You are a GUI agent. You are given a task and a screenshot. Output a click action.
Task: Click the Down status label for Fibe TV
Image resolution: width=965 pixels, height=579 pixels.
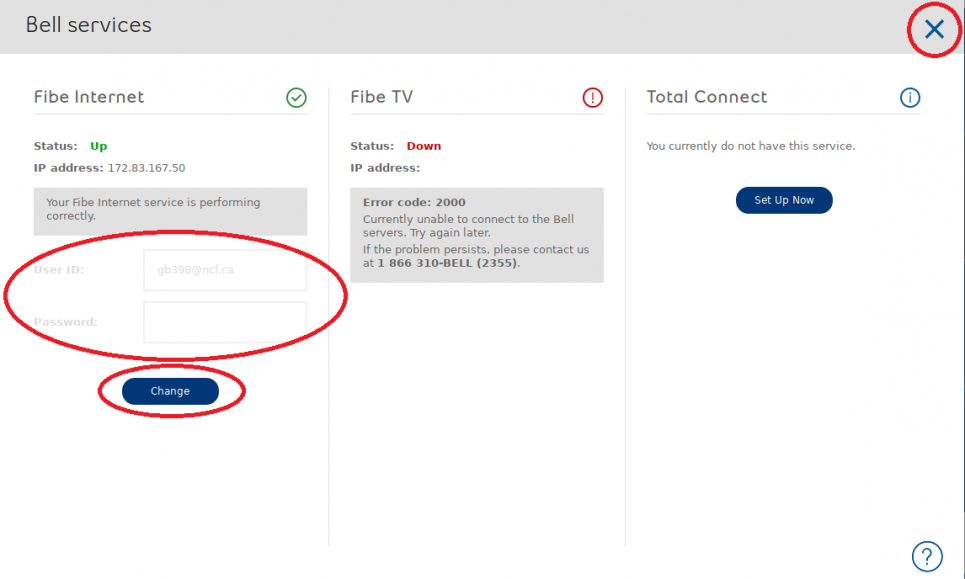(x=423, y=145)
